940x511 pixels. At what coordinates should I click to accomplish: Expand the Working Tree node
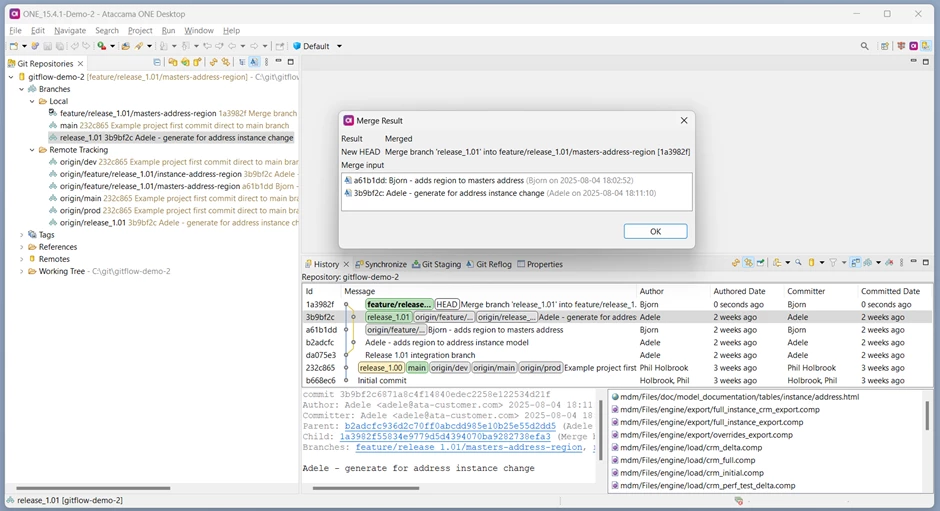point(22,271)
